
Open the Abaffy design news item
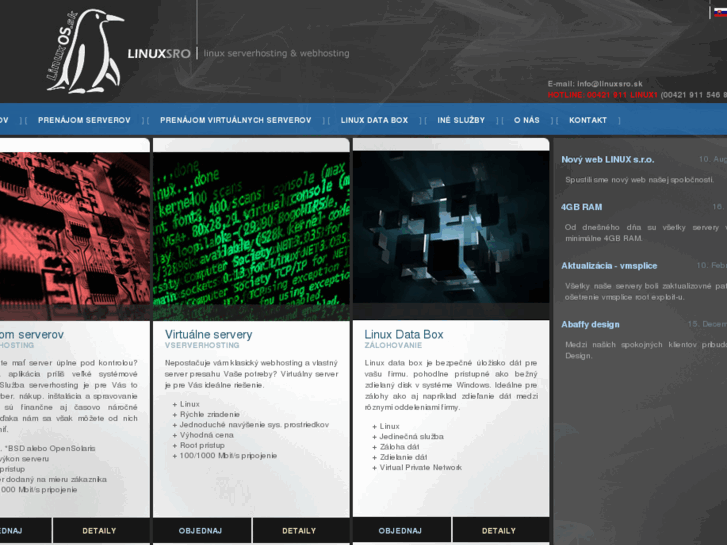pyautogui.click(x=590, y=325)
